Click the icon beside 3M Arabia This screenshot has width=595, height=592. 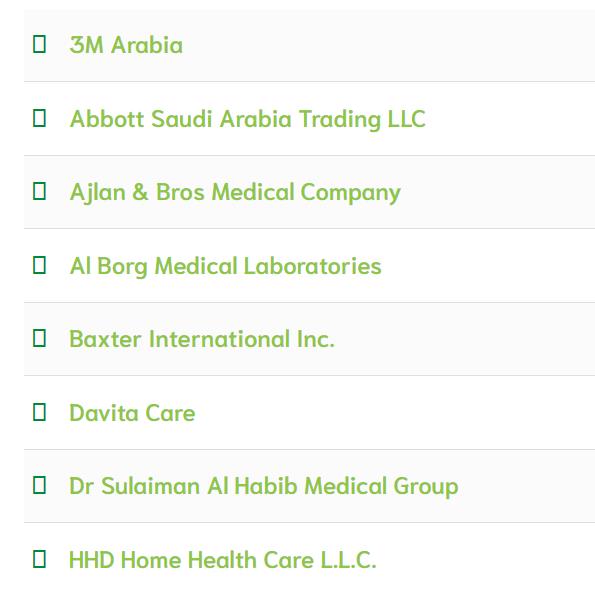point(39,44)
